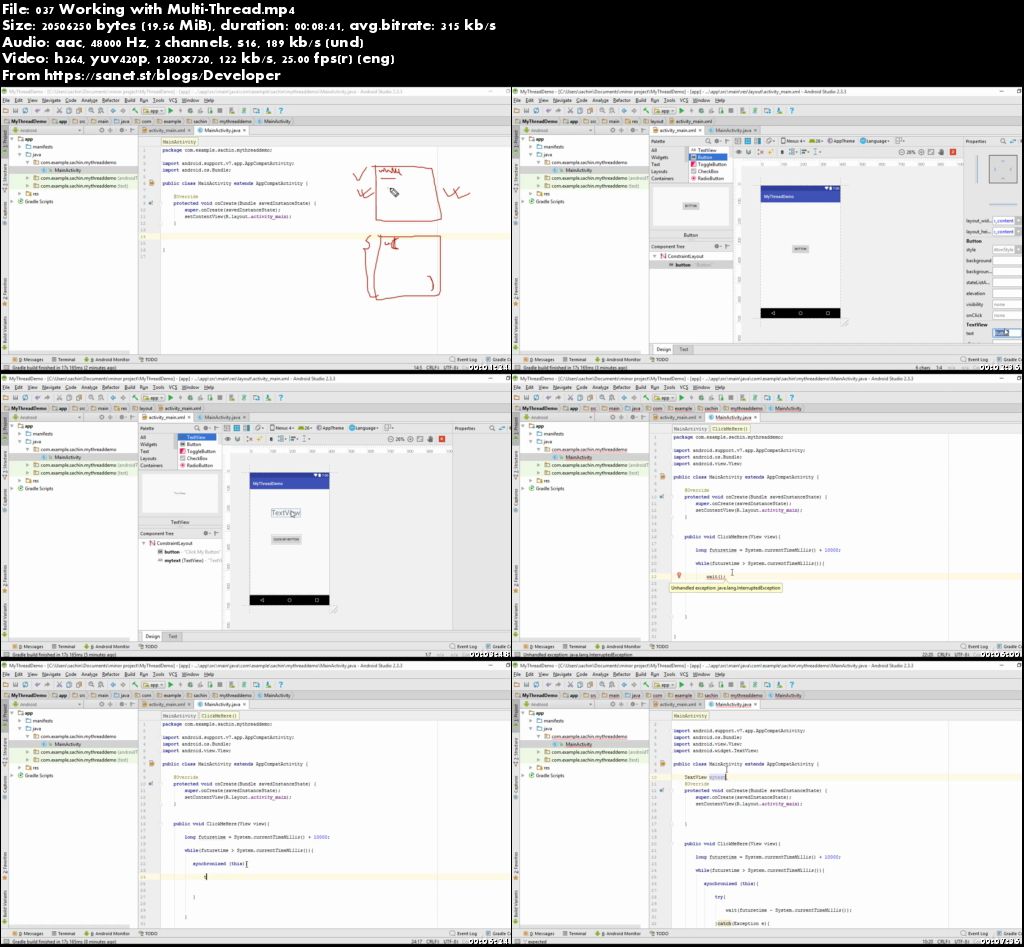Click Find magnifier toolbar icon in try/catch frame
Screen dimensions: 1024x947
(602, 684)
